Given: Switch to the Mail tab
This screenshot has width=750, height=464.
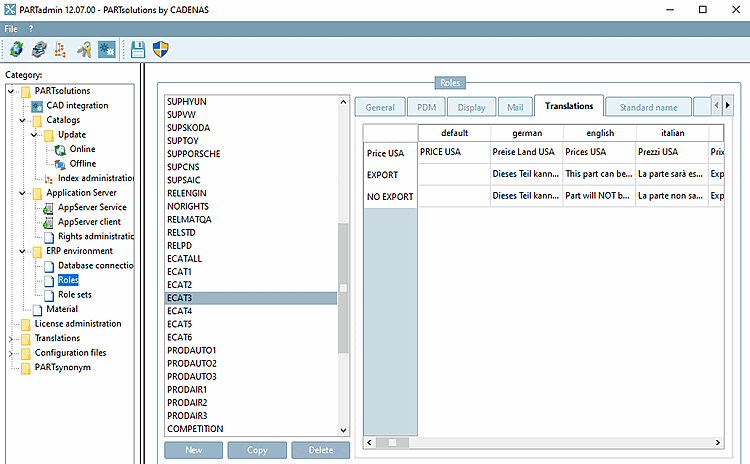Looking at the screenshot, I should pyautogui.click(x=515, y=107).
